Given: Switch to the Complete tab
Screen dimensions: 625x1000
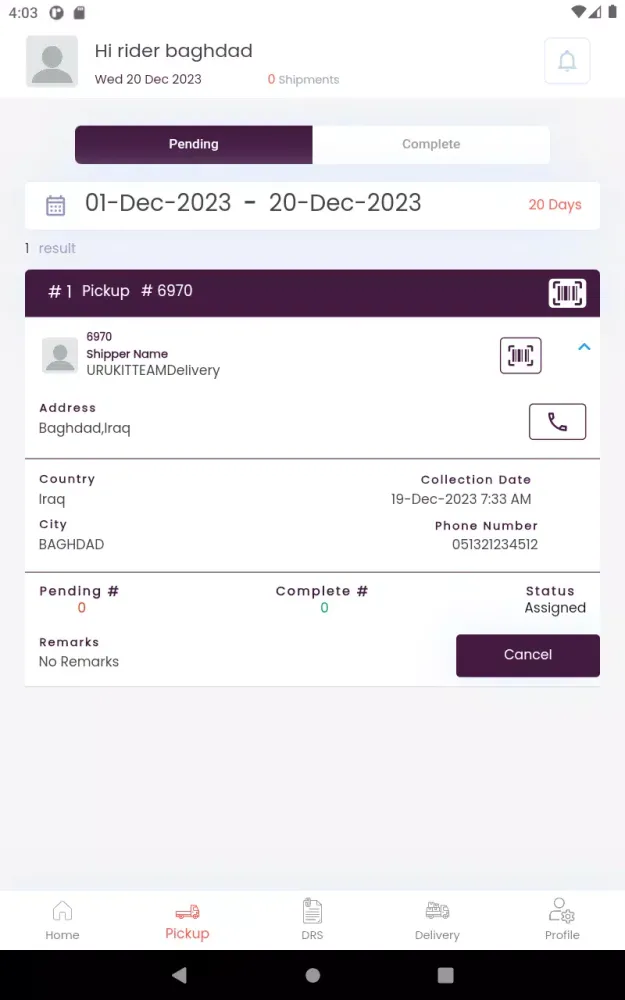Looking at the screenshot, I should coord(431,144).
